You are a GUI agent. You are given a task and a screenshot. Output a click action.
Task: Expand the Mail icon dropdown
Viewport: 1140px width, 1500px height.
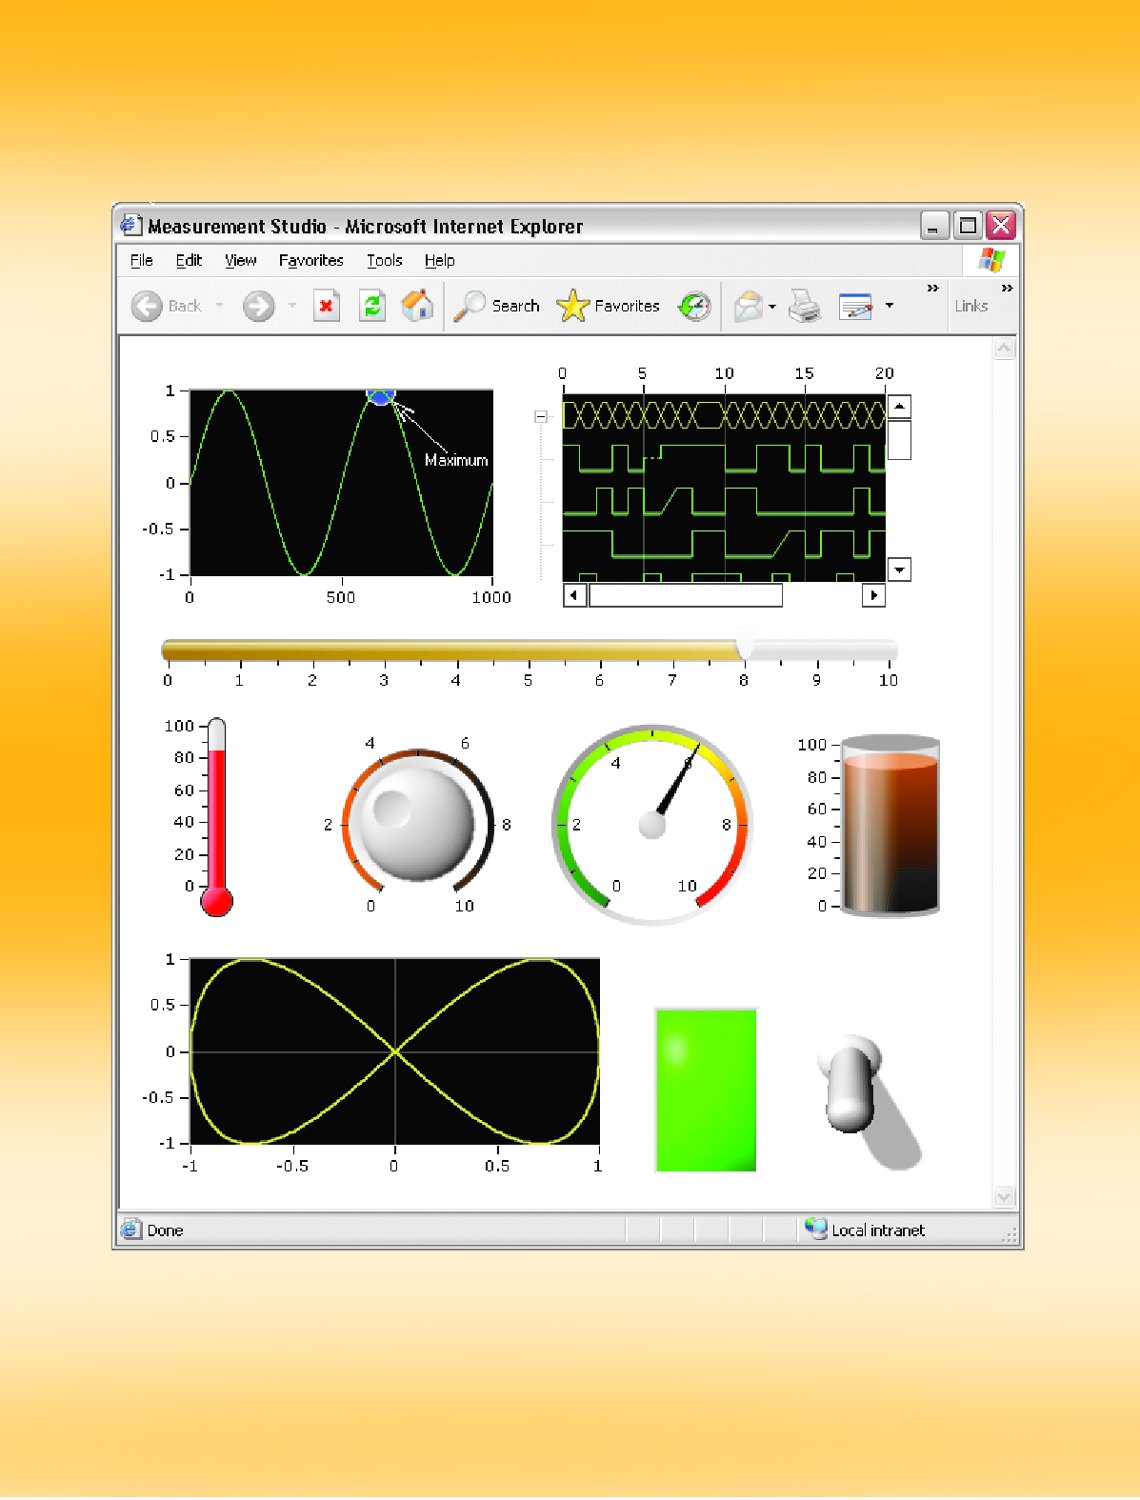[x=772, y=308]
